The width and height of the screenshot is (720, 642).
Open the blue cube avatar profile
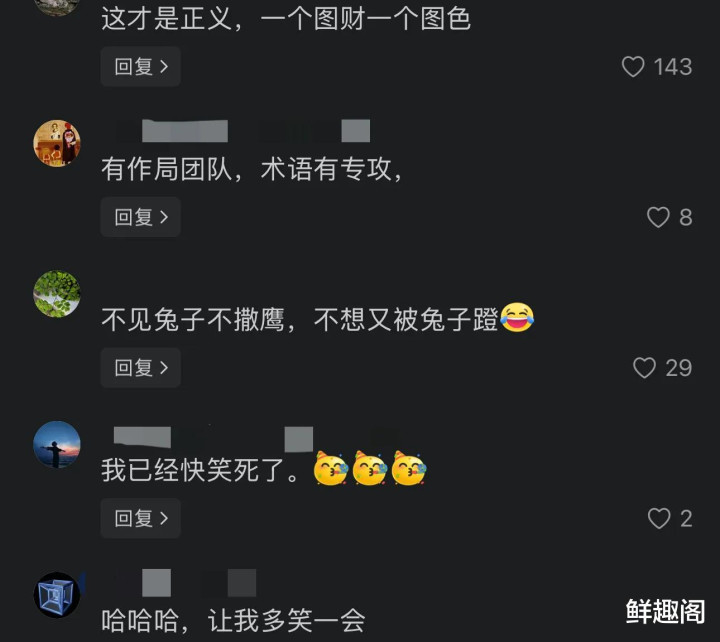pos(57,595)
